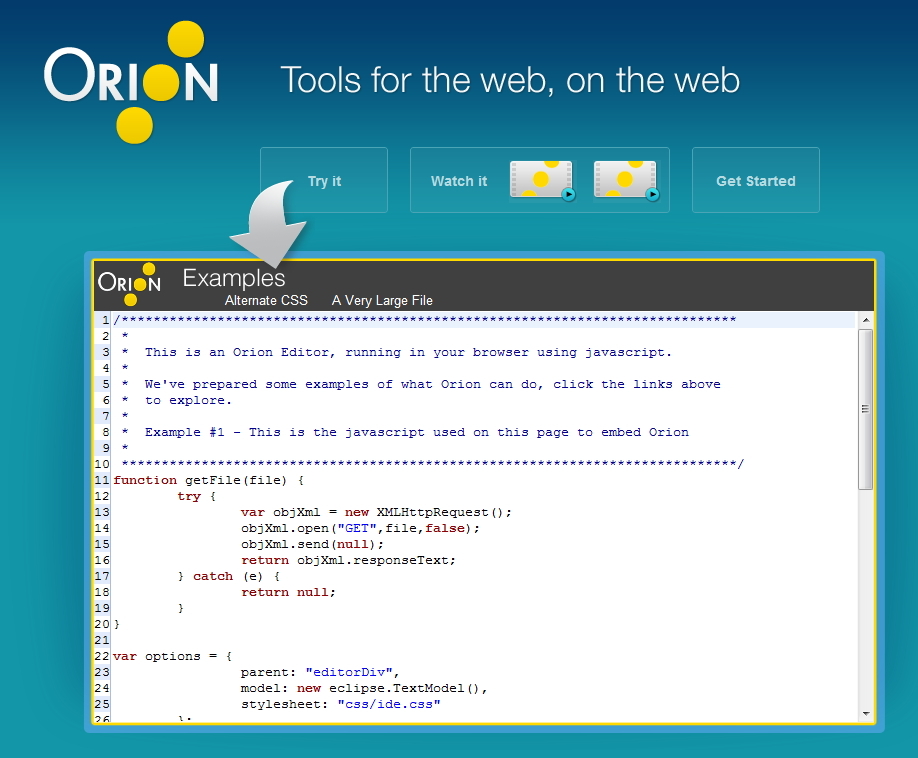Click the editor scrollbar up arrow
This screenshot has height=758, width=918.
(x=866, y=320)
